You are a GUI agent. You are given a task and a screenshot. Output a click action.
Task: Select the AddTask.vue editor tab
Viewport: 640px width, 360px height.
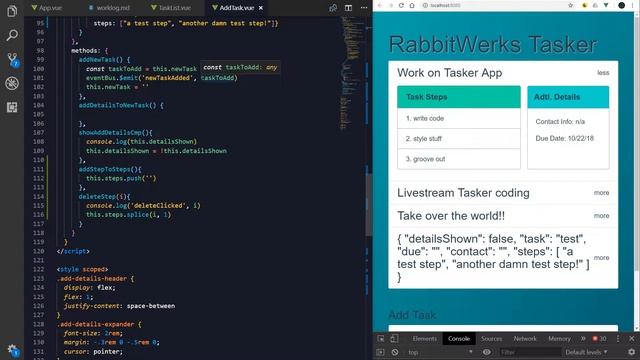[236, 8]
